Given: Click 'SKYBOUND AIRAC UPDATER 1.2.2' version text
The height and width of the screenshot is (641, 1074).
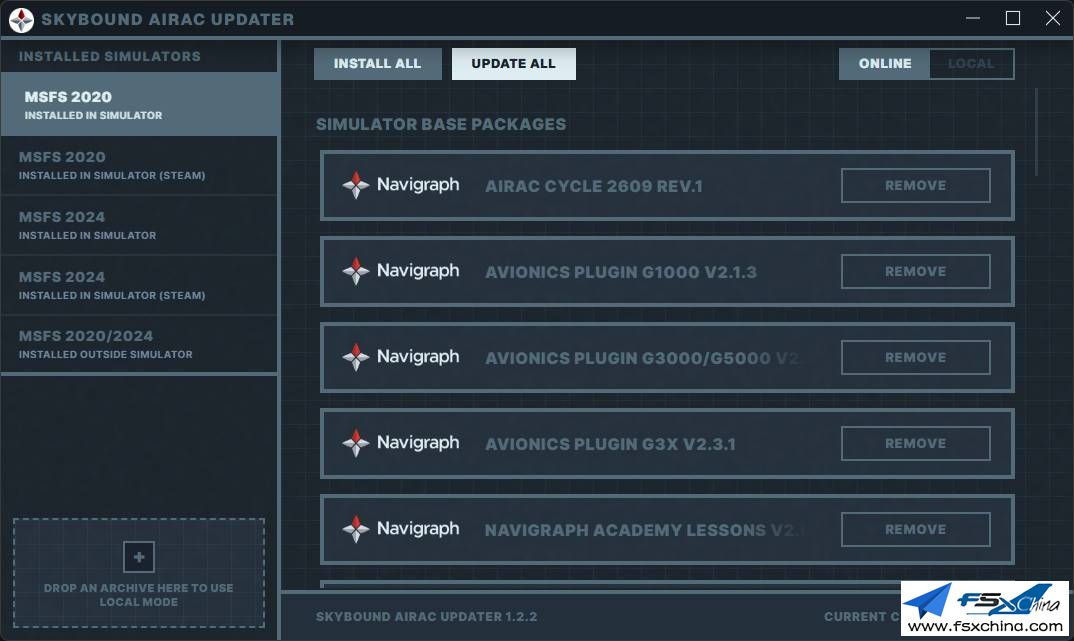Looking at the screenshot, I should pos(426,616).
